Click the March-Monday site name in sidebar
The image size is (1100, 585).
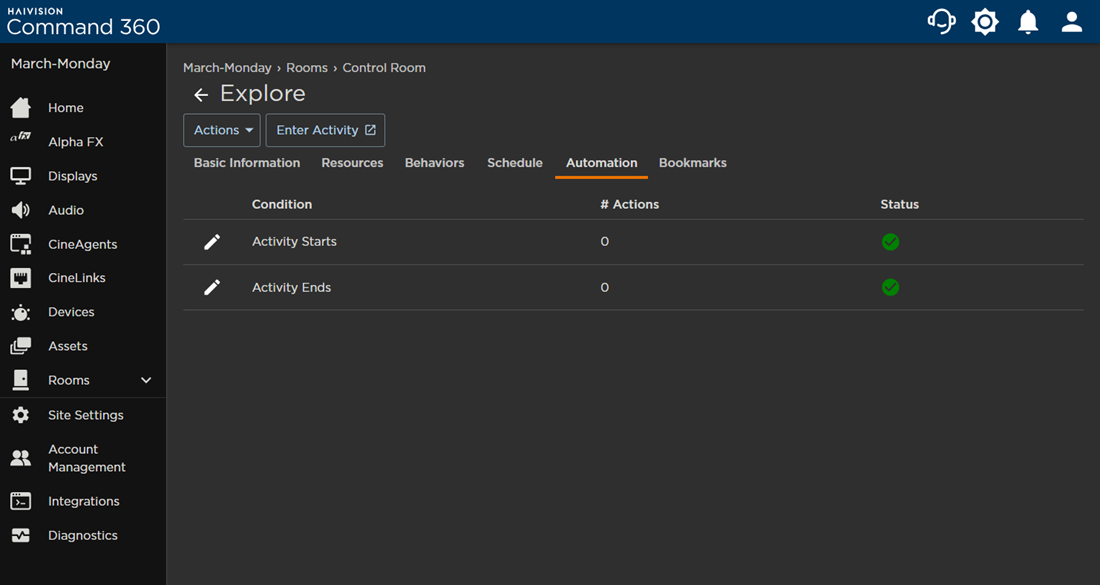point(60,64)
